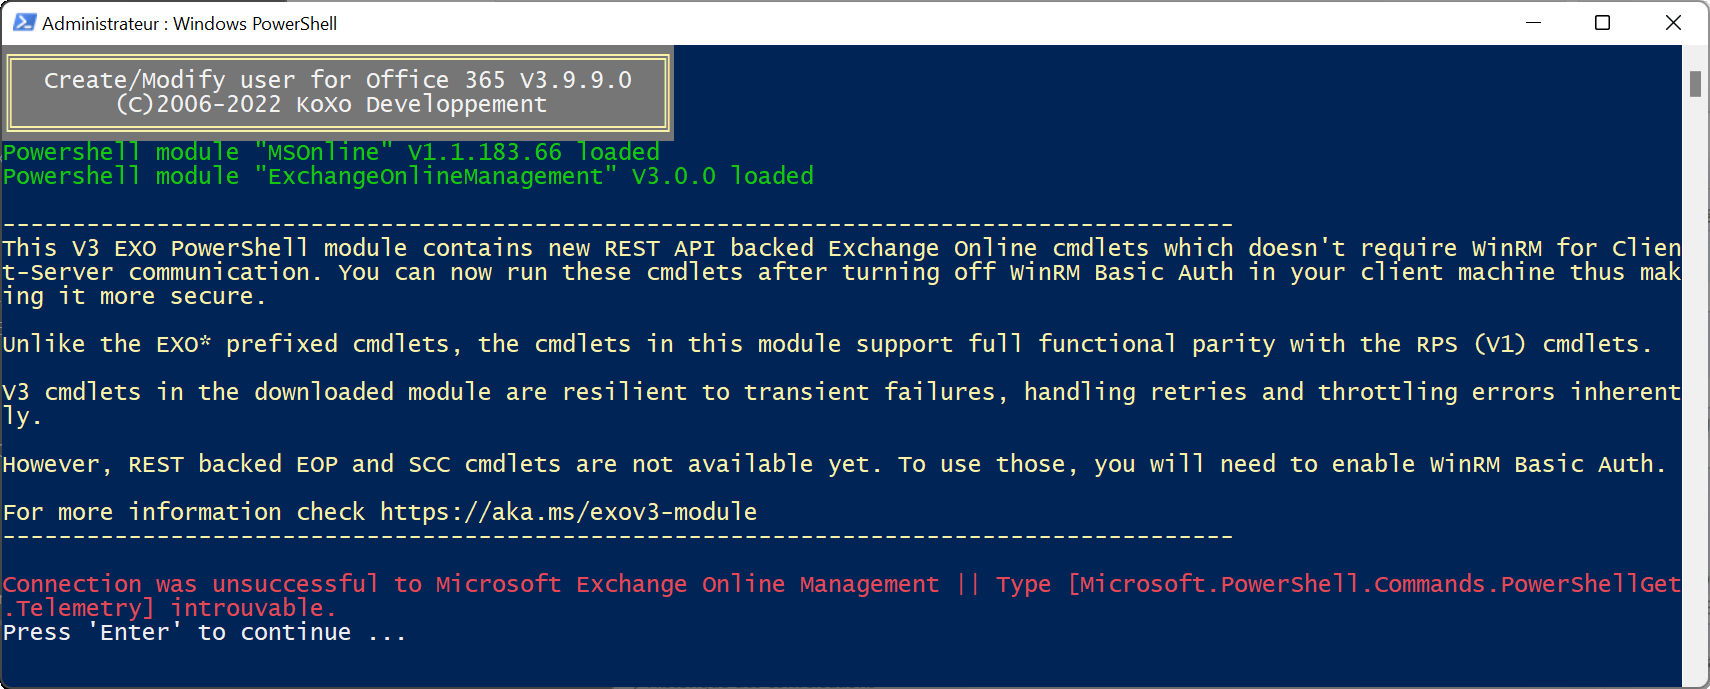Click the 'Administrateur : Windows PowerShell' window title
The width and height of the screenshot is (1710, 689).
pyautogui.click(x=189, y=23)
